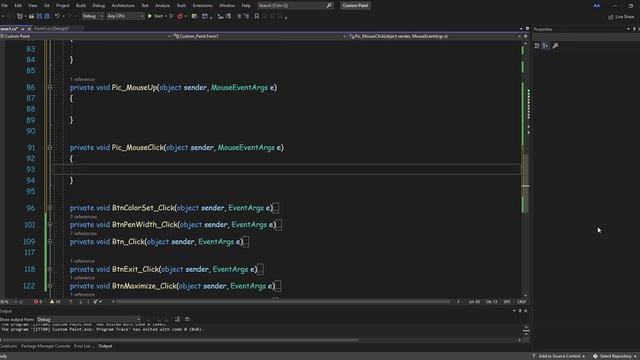This screenshot has width=640, height=360.
Task: Open the Custom Paint project navigation dropdown
Action: pyautogui.click(x=86, y=36)
